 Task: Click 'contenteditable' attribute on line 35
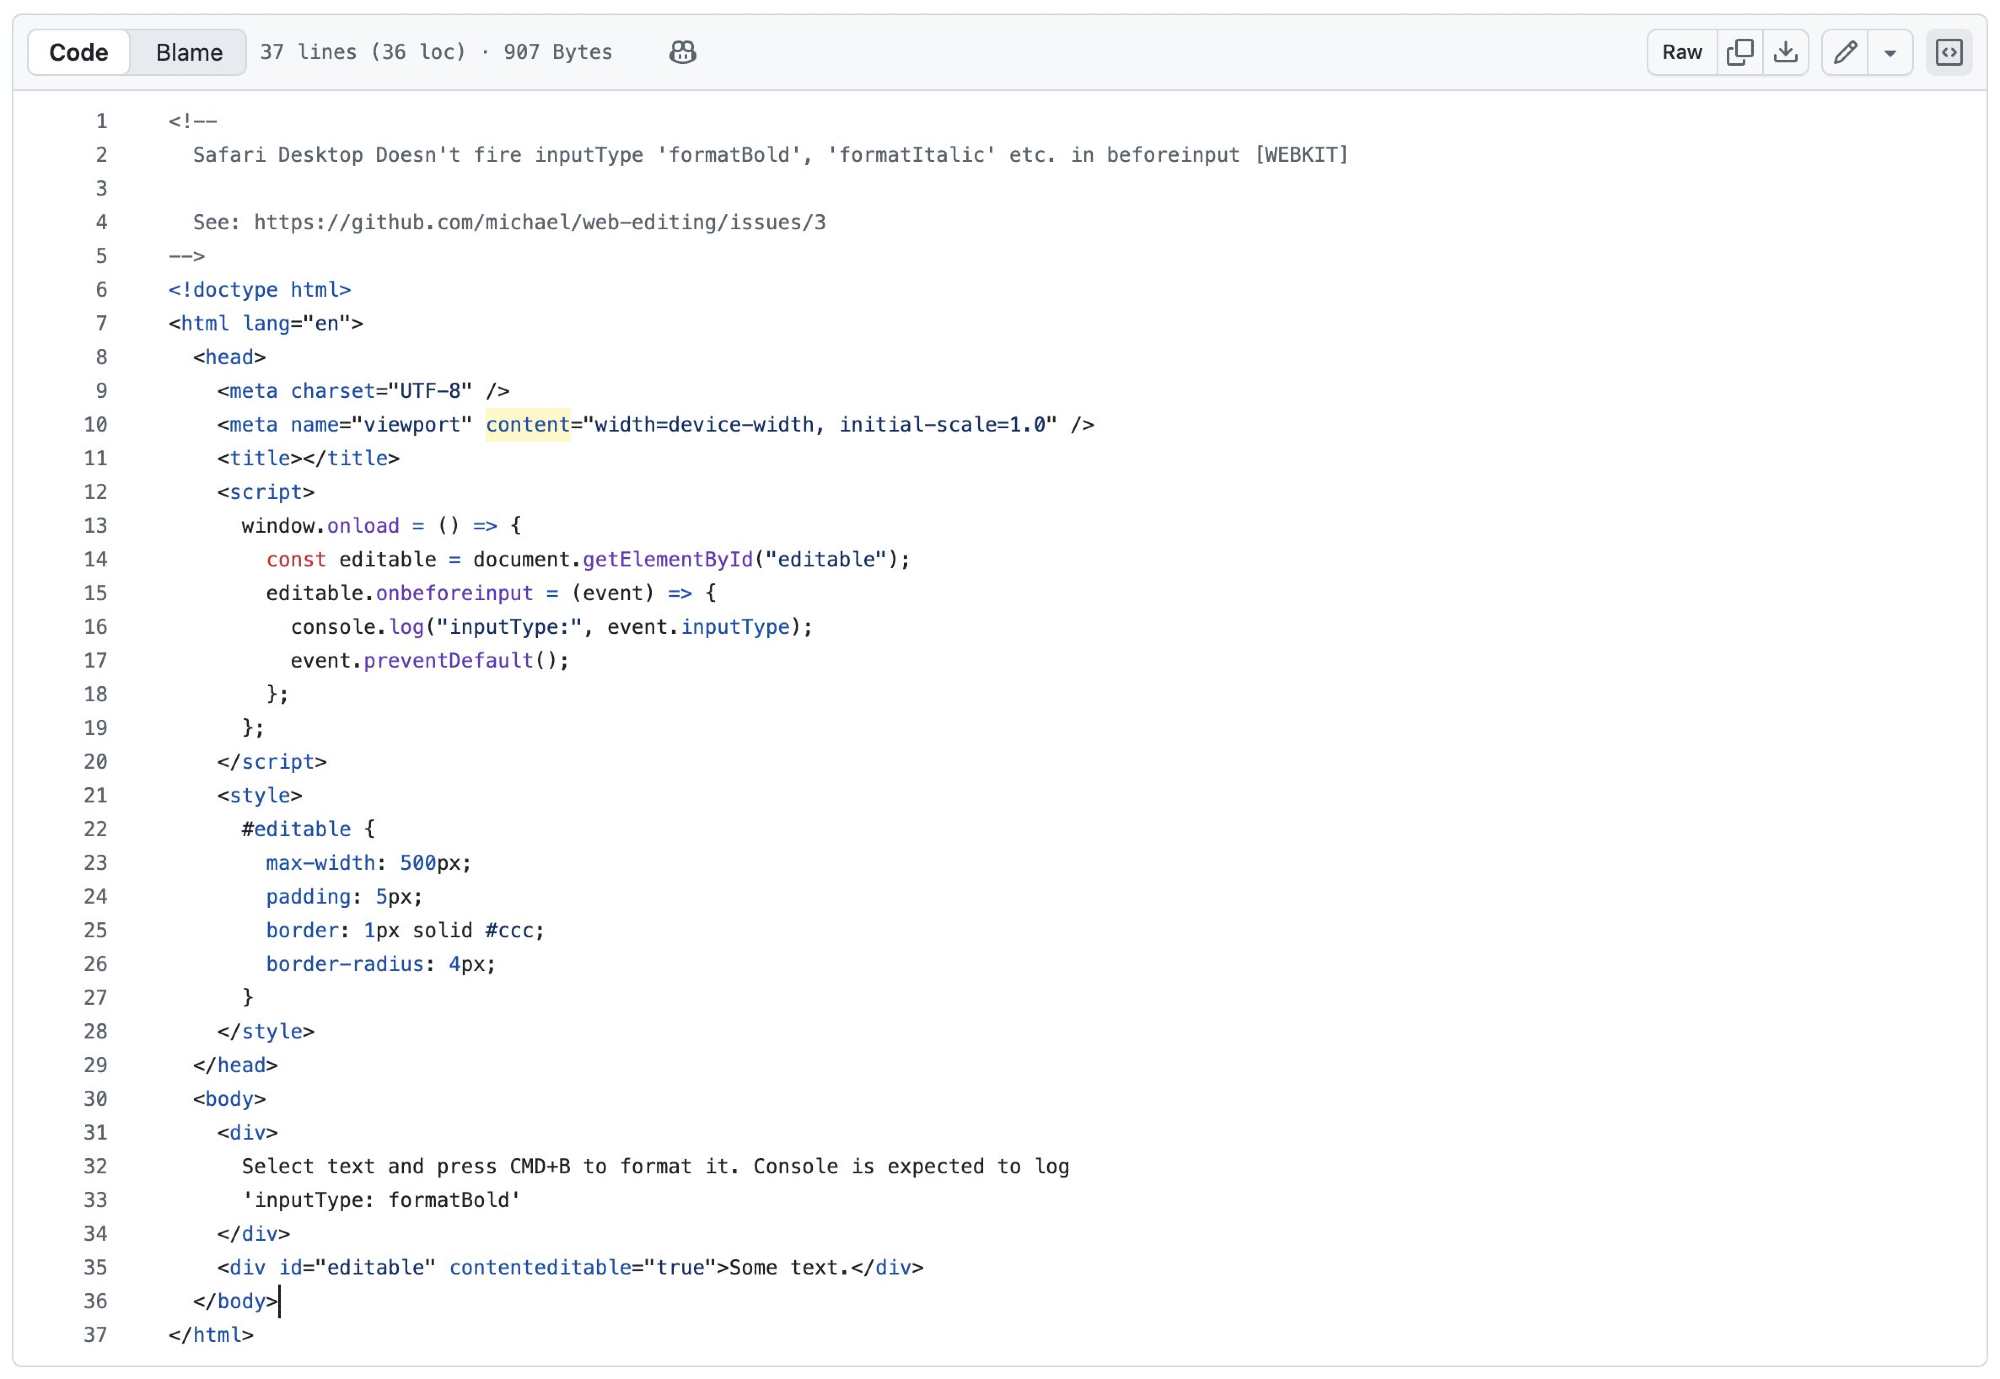click(x=540, y=1268)
